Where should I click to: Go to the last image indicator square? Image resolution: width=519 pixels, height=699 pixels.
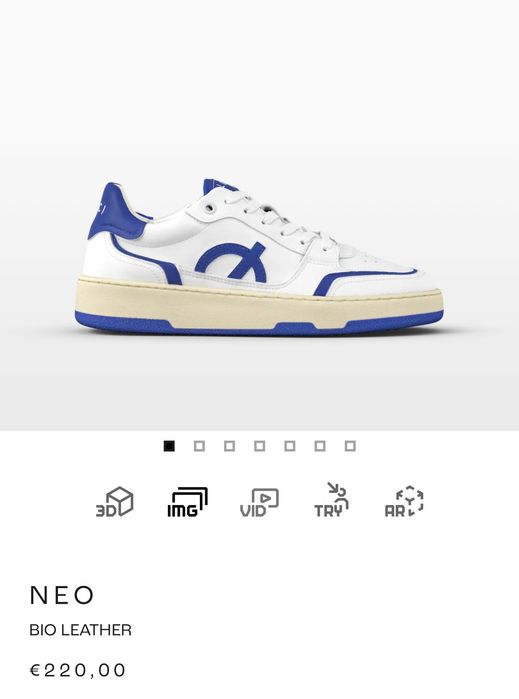350,446
